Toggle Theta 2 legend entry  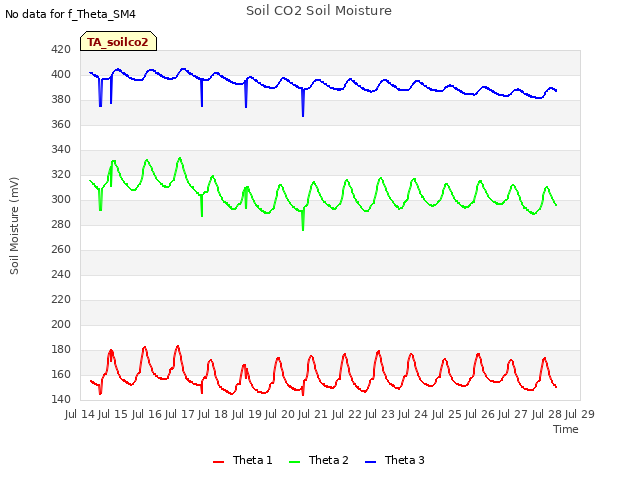click(319, 460)
